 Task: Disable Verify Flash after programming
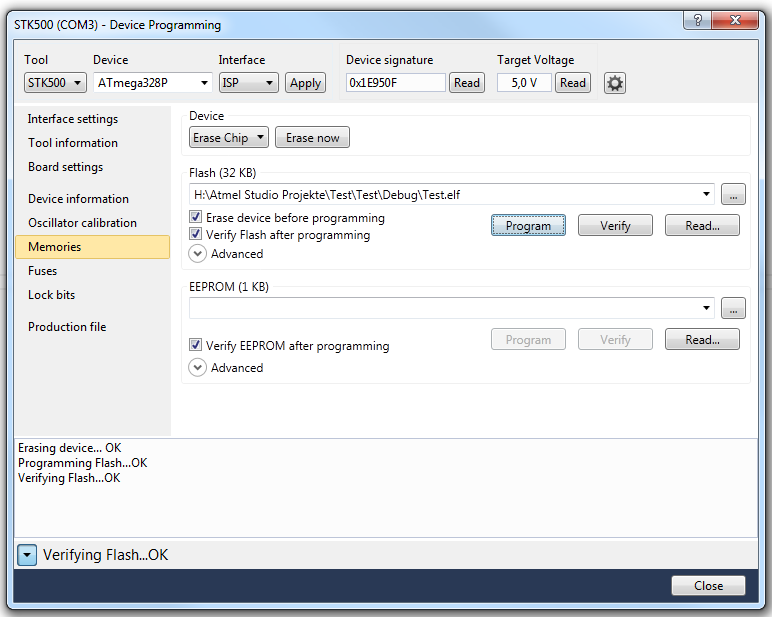coord(196,235)
